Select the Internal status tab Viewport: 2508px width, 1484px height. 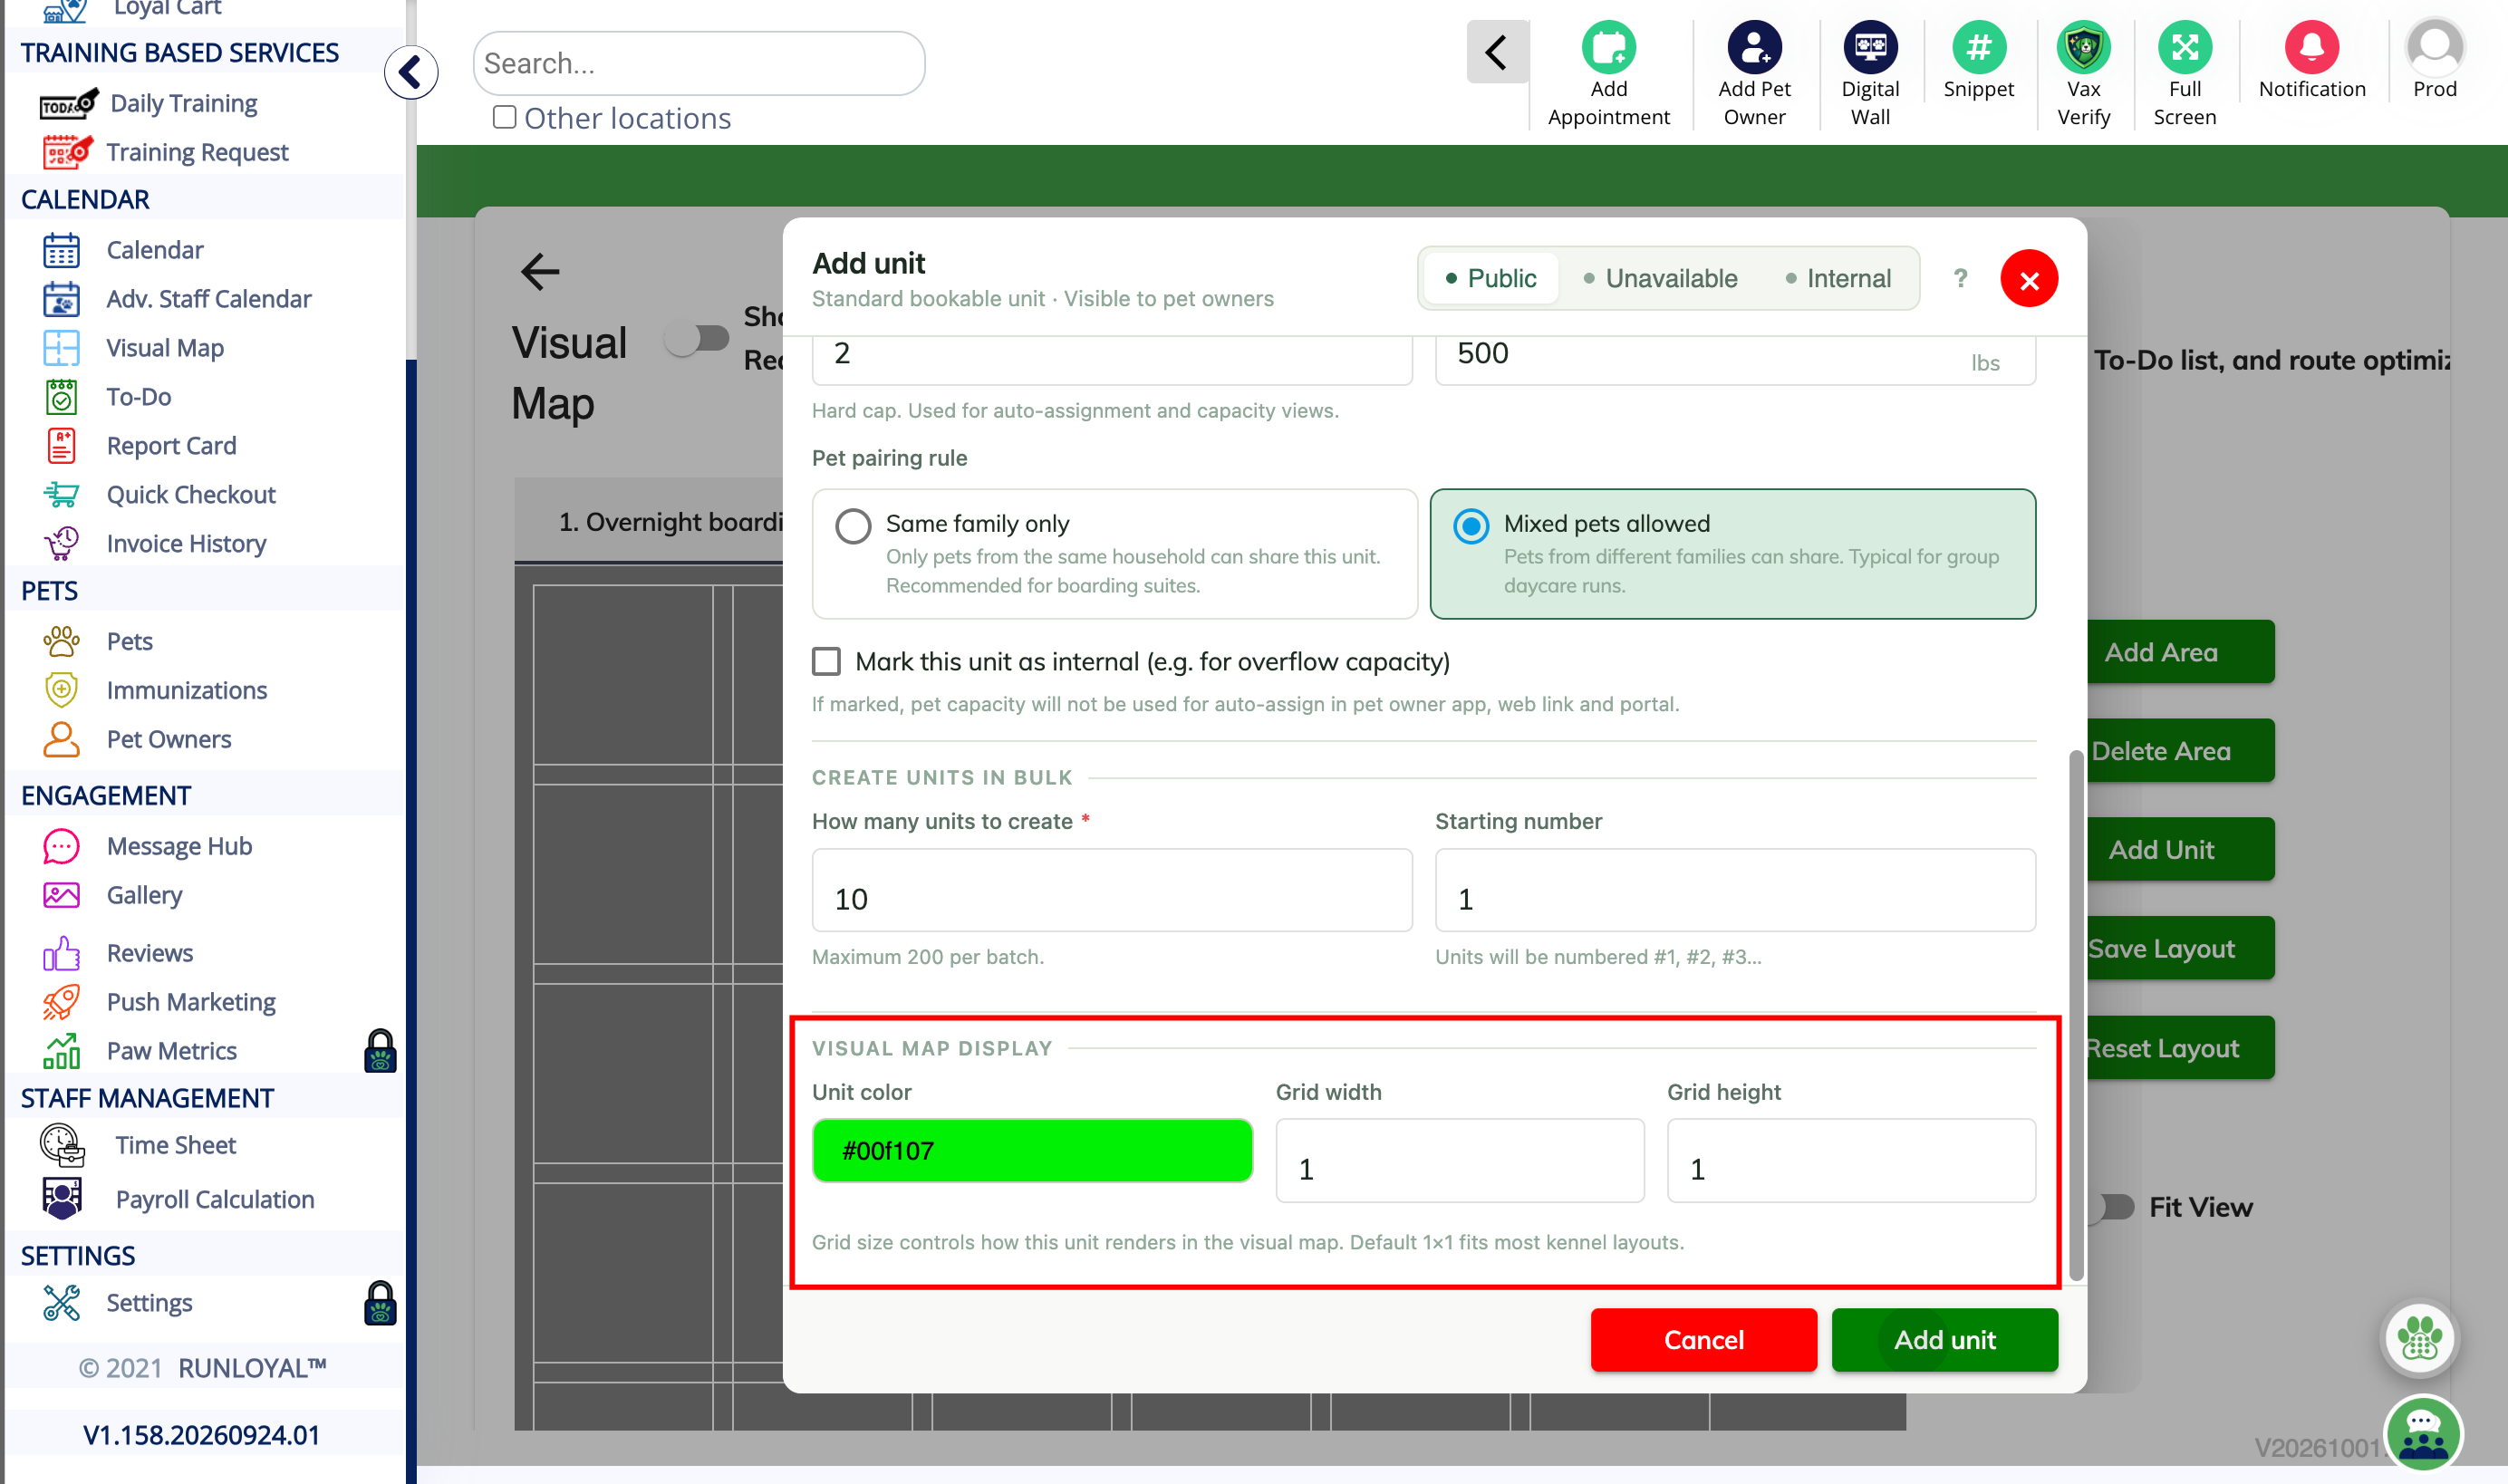[1838, 278]
